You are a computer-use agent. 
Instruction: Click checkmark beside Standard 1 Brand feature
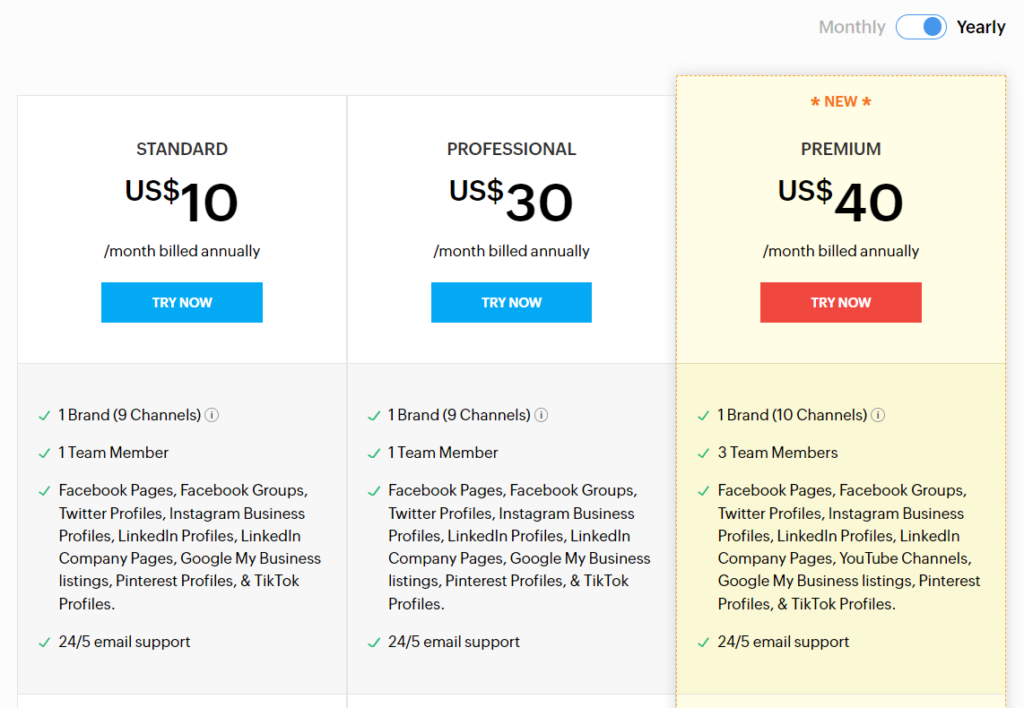(44, 416)
